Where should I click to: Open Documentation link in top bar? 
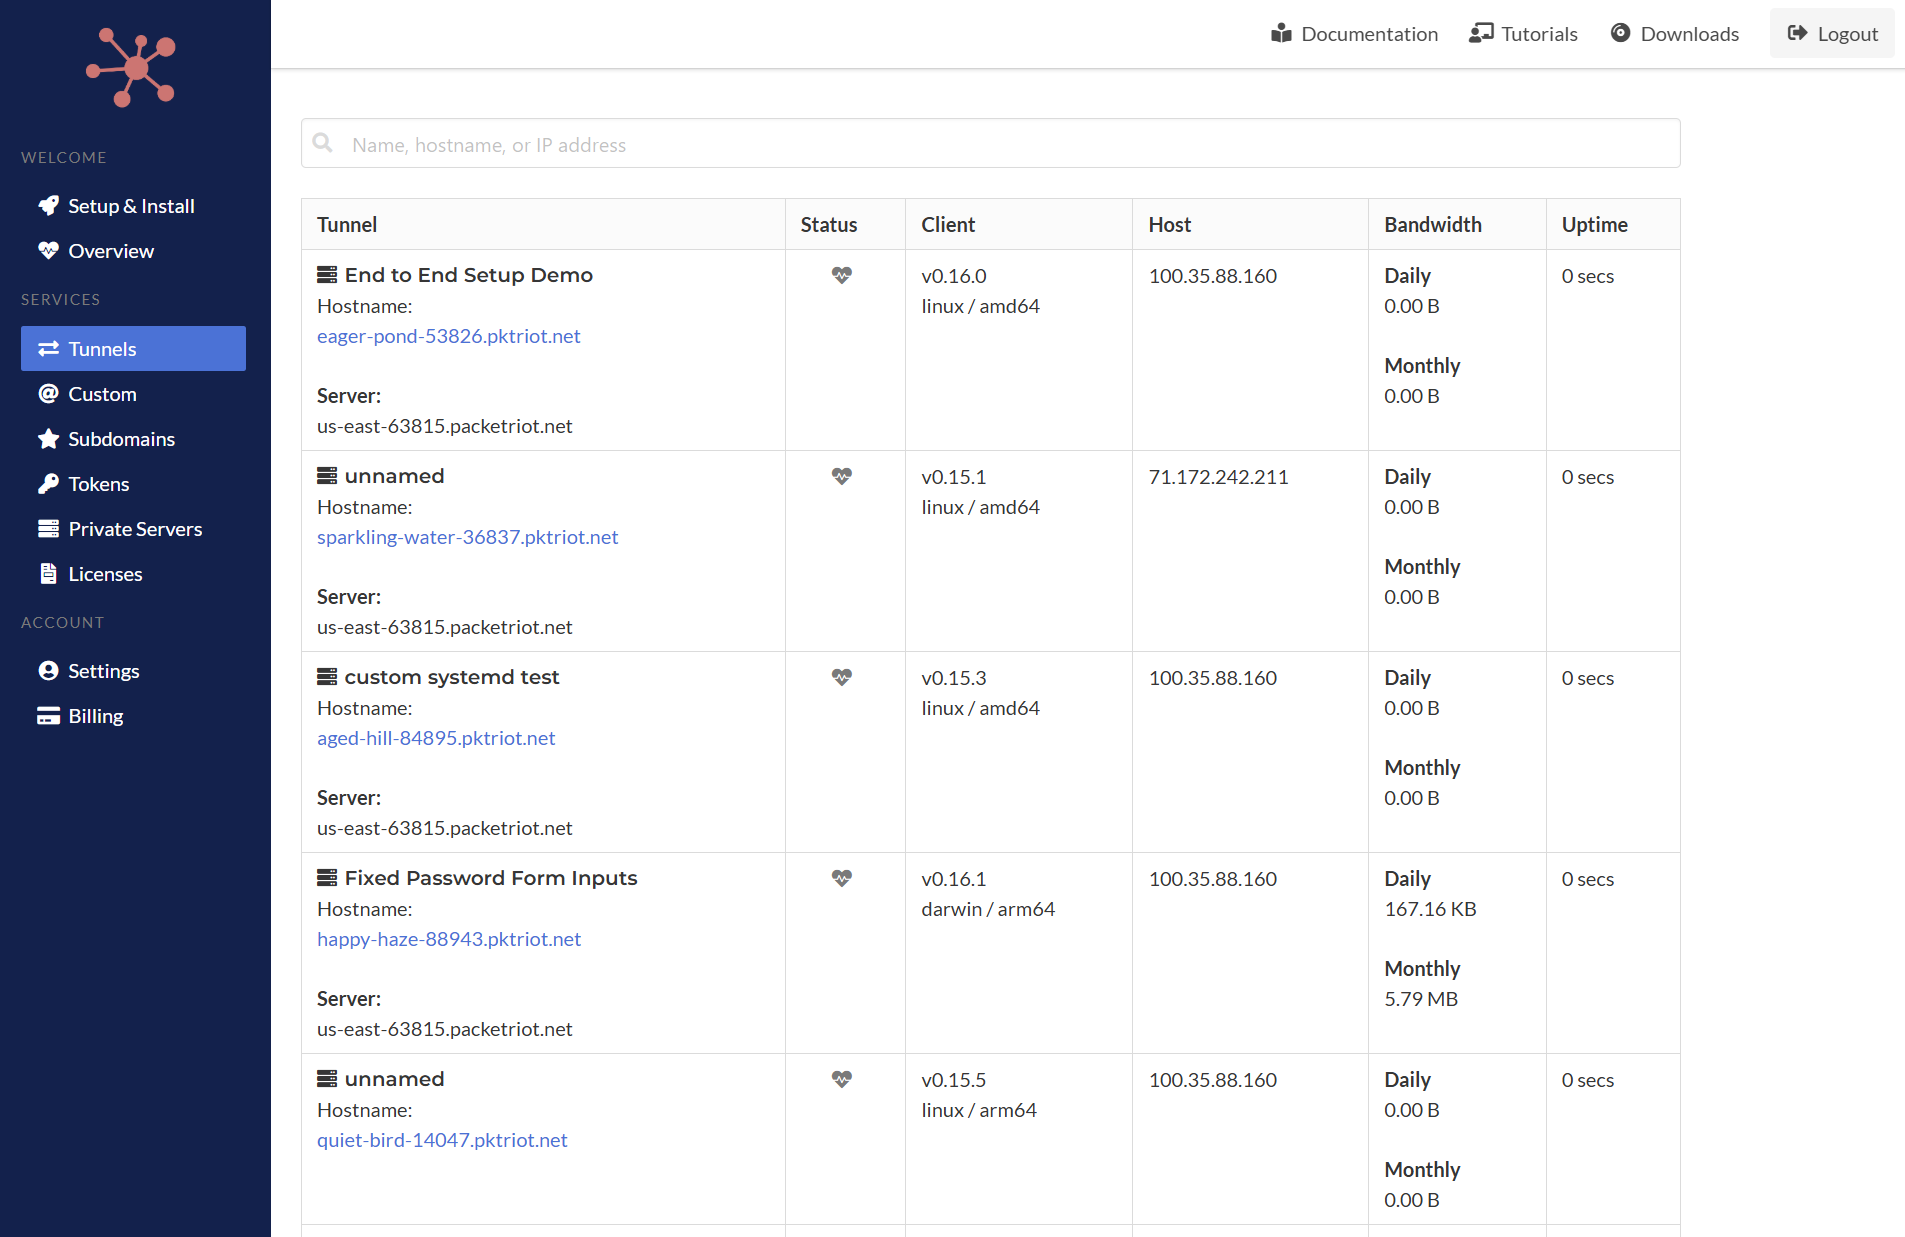point(1355,34)
